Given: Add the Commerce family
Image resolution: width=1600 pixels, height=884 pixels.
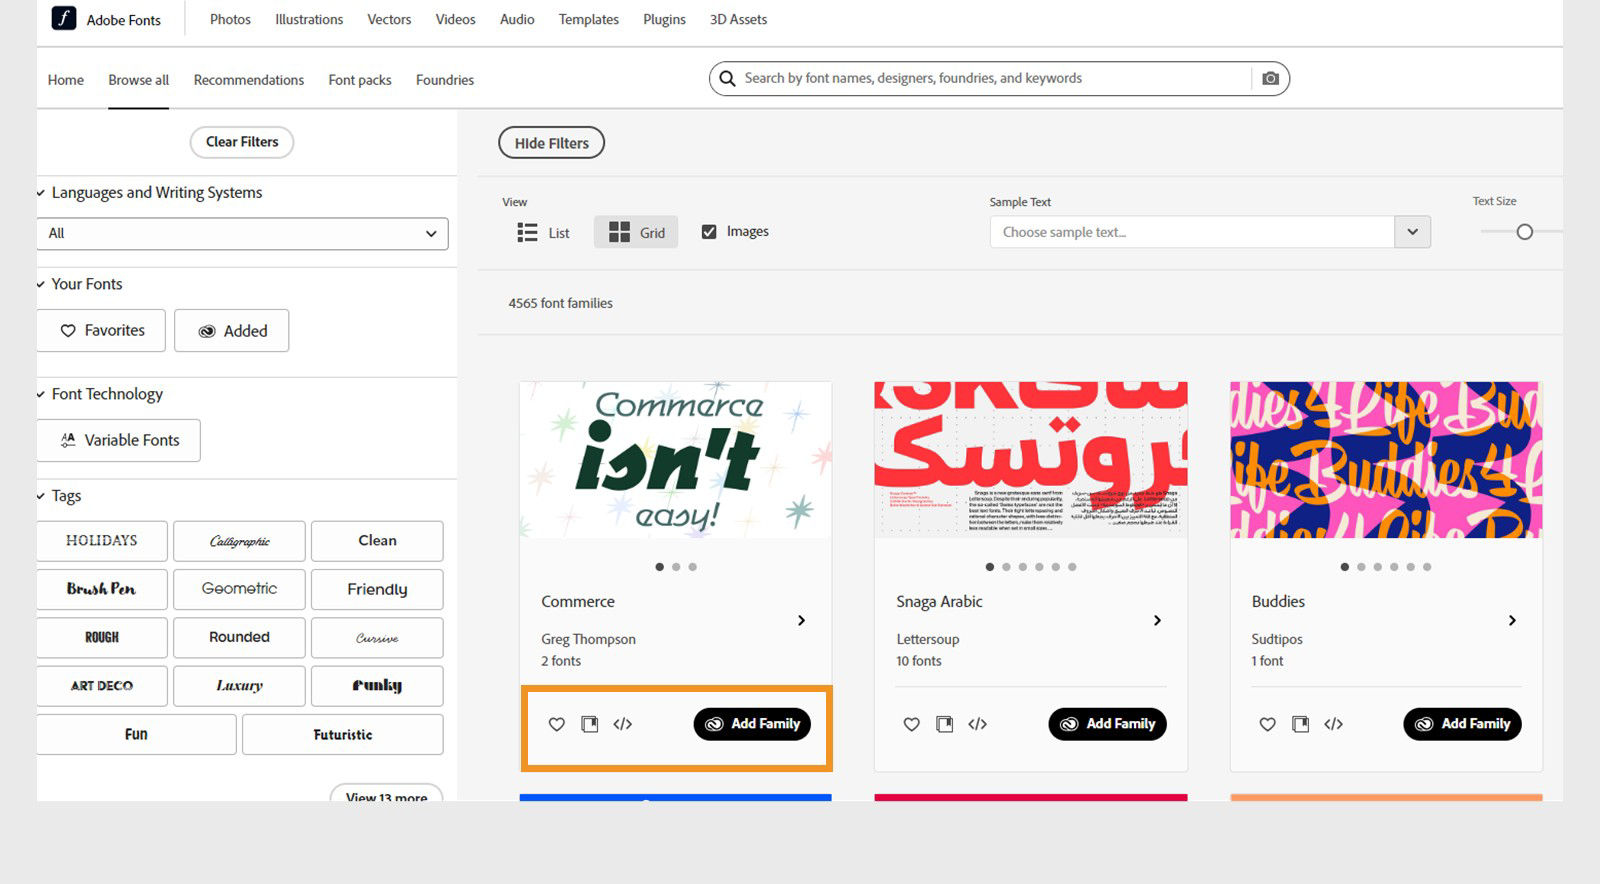Looking at the screenshot, I should click(753, 724).
